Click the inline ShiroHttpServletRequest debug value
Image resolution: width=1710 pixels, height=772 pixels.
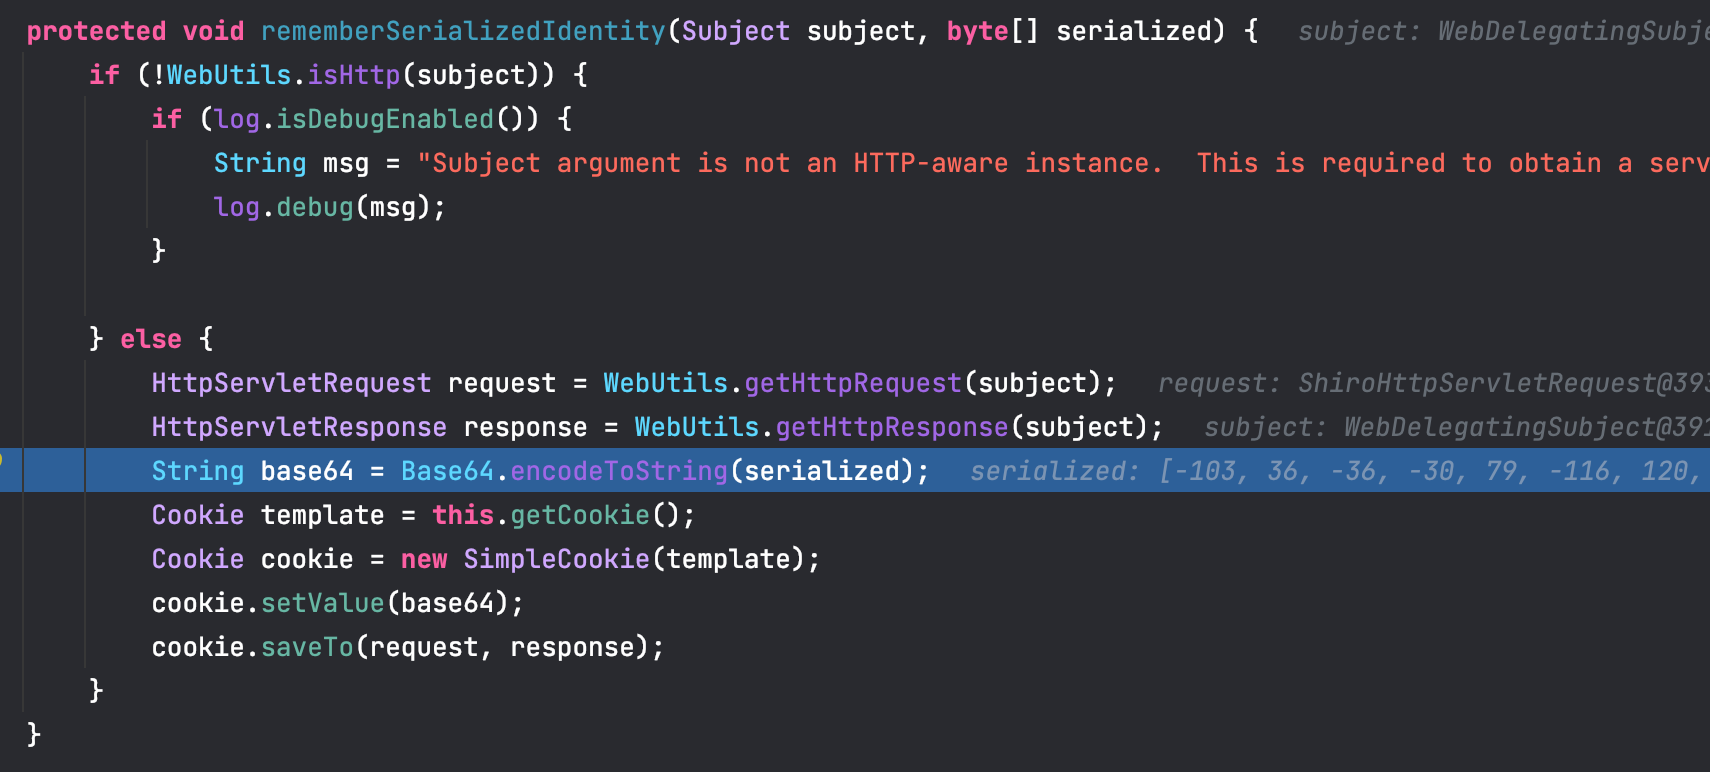coord(1432,383)
